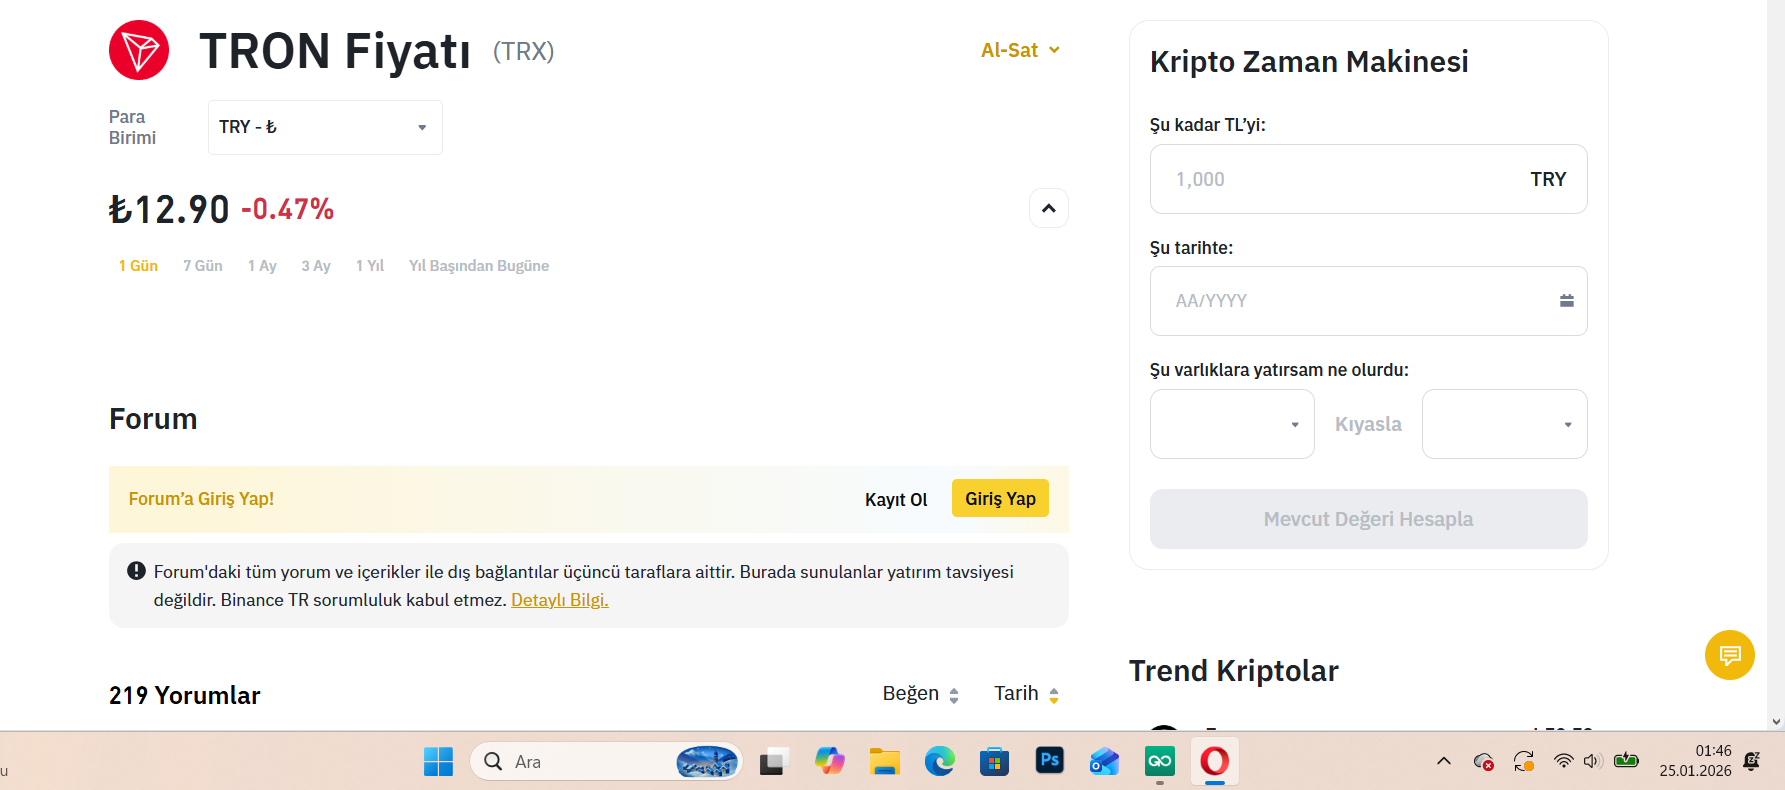Click the Trend Kriptolar heading
This screenshot has width=1785, height=790.
tap(1233, 671)
